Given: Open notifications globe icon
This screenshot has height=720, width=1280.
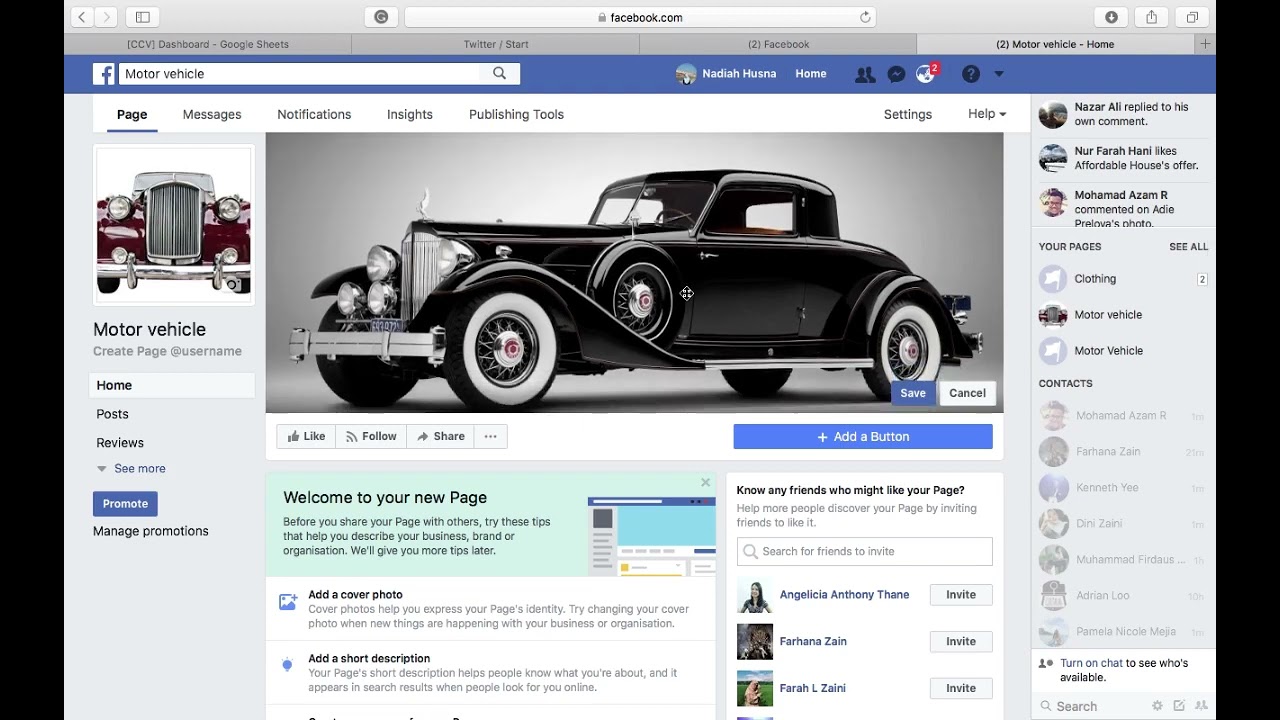Looking at the screenshot, I should pos(925,75).
